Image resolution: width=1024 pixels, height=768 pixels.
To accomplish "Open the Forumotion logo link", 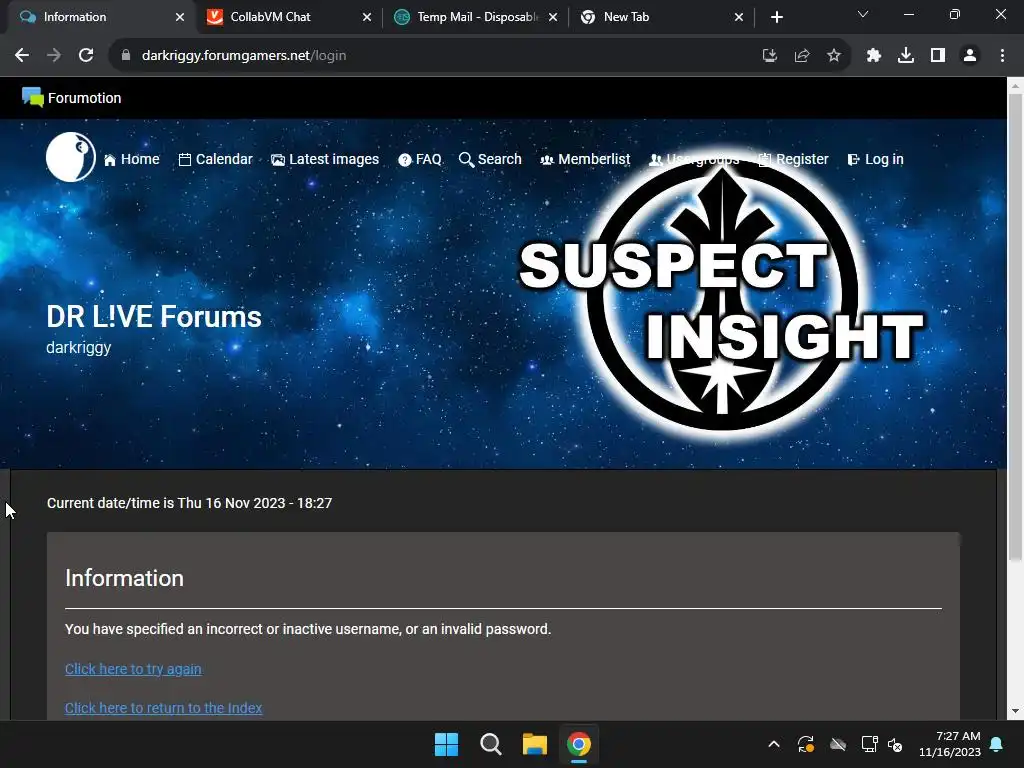I will click(x=71, y=98).
